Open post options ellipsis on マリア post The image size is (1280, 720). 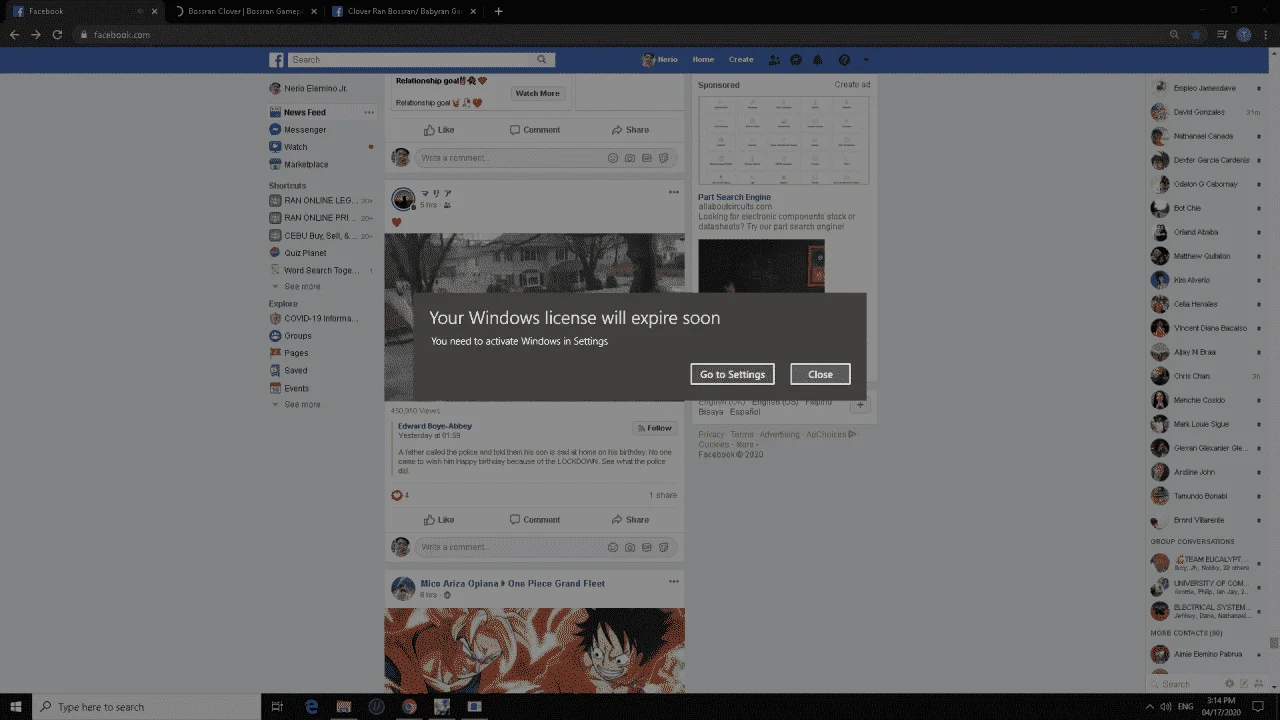tap(674, 192)
